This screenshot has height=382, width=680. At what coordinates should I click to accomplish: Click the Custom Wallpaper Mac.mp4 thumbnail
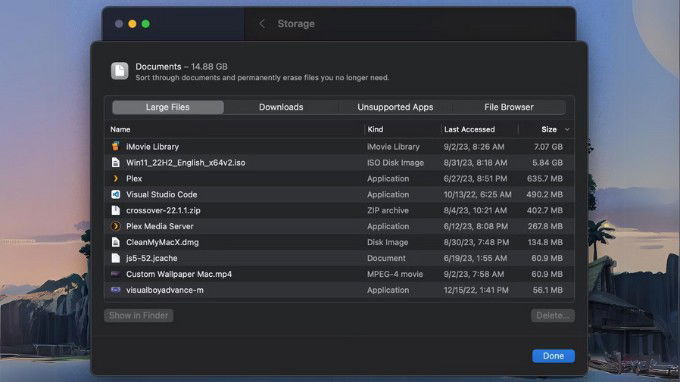point(115,274)
